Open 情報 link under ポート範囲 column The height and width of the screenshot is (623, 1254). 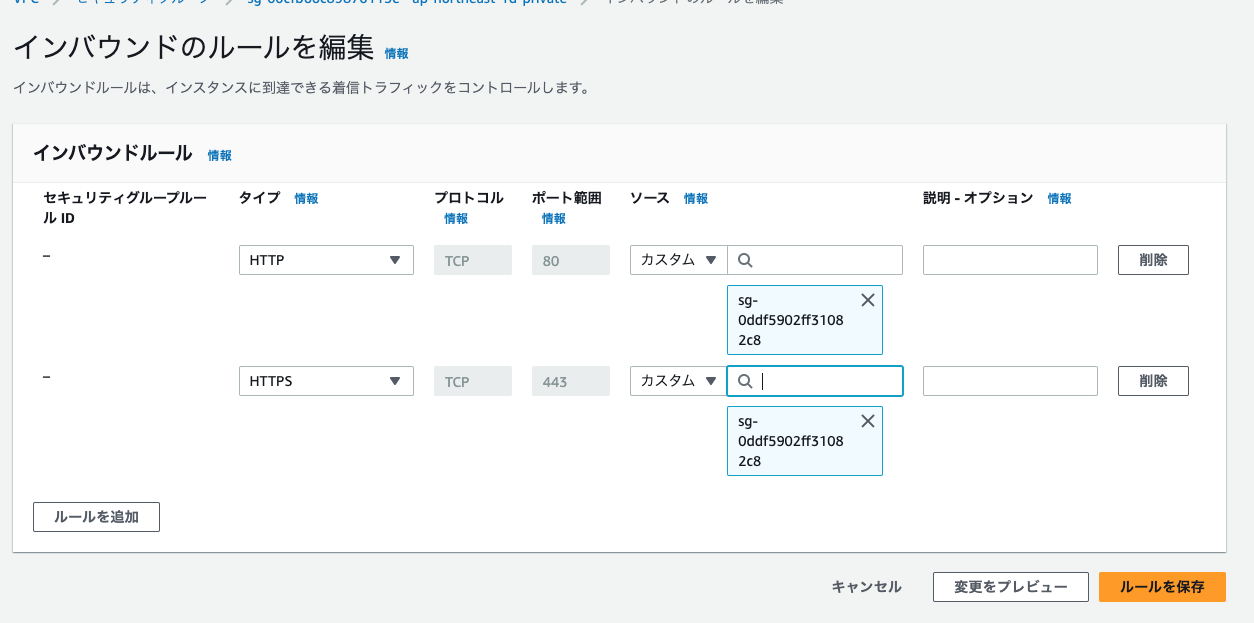(x=554, y=219)
